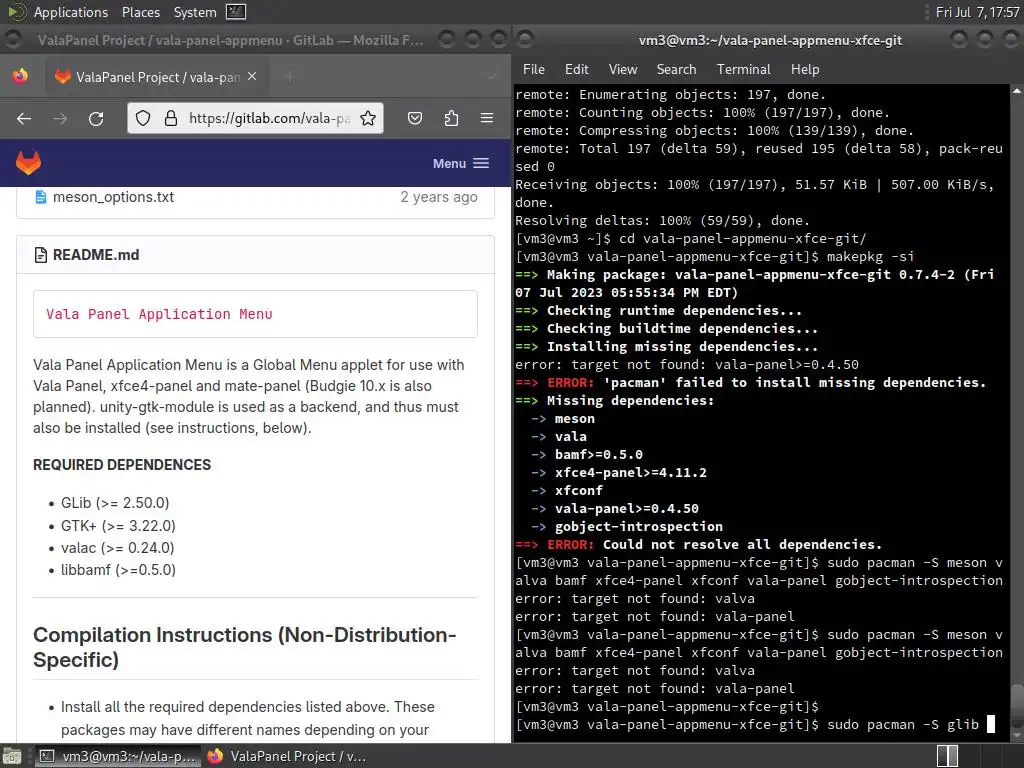1024x768 pixels.
Task: Reload the GitLab page
Action: pos(96,118)
